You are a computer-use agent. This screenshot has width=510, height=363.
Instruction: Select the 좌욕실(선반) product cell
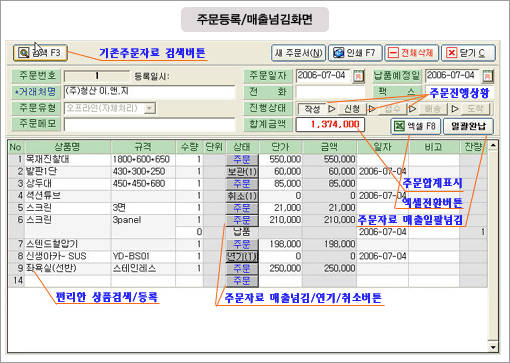(68, 268)
